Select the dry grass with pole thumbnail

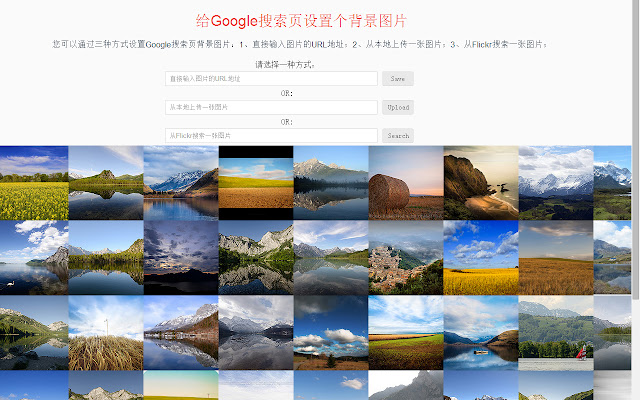pos(106,333)
